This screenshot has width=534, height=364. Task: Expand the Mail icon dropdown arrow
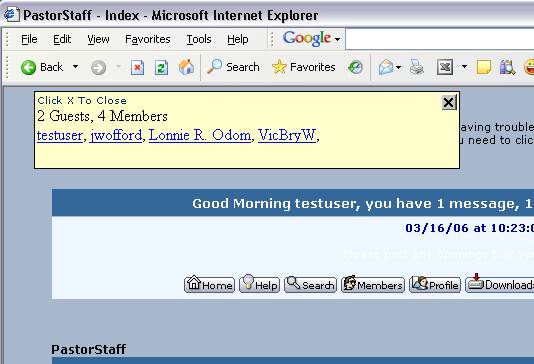[x=398, y=67]
